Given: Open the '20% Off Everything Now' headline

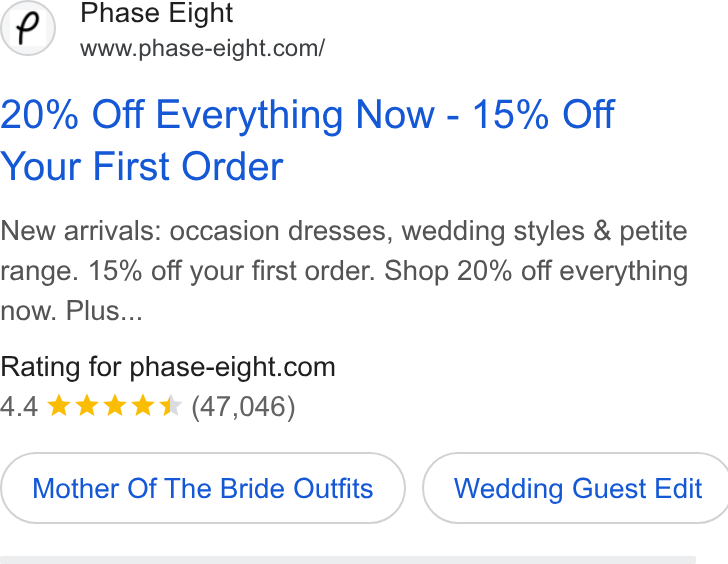Looking at the screenshot, I should point(217,114).
